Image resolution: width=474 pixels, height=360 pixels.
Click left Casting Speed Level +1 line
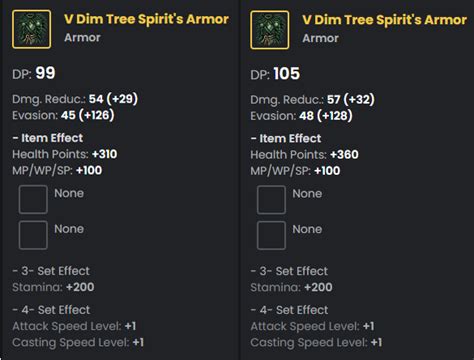pos(78,342)
